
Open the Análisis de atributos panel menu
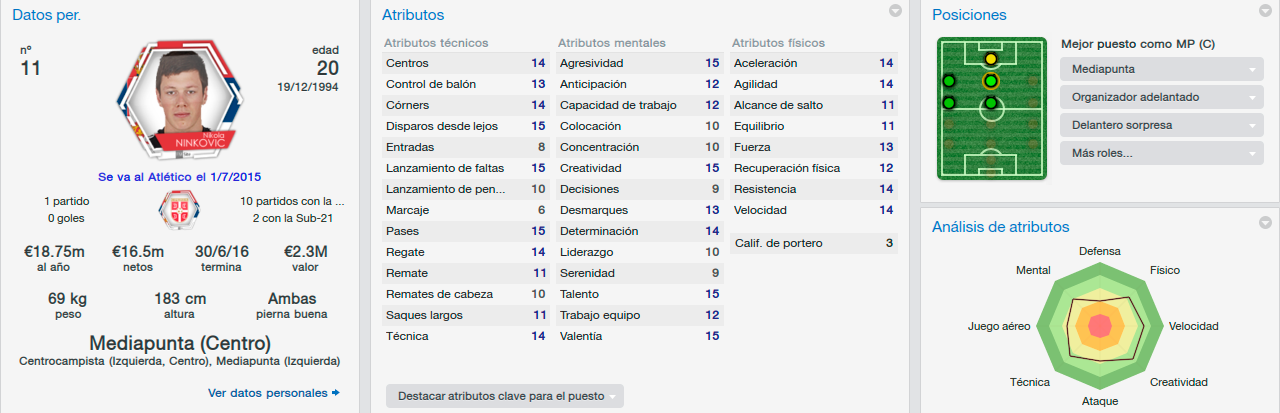pyautogui.click(x=1265, y=223)
